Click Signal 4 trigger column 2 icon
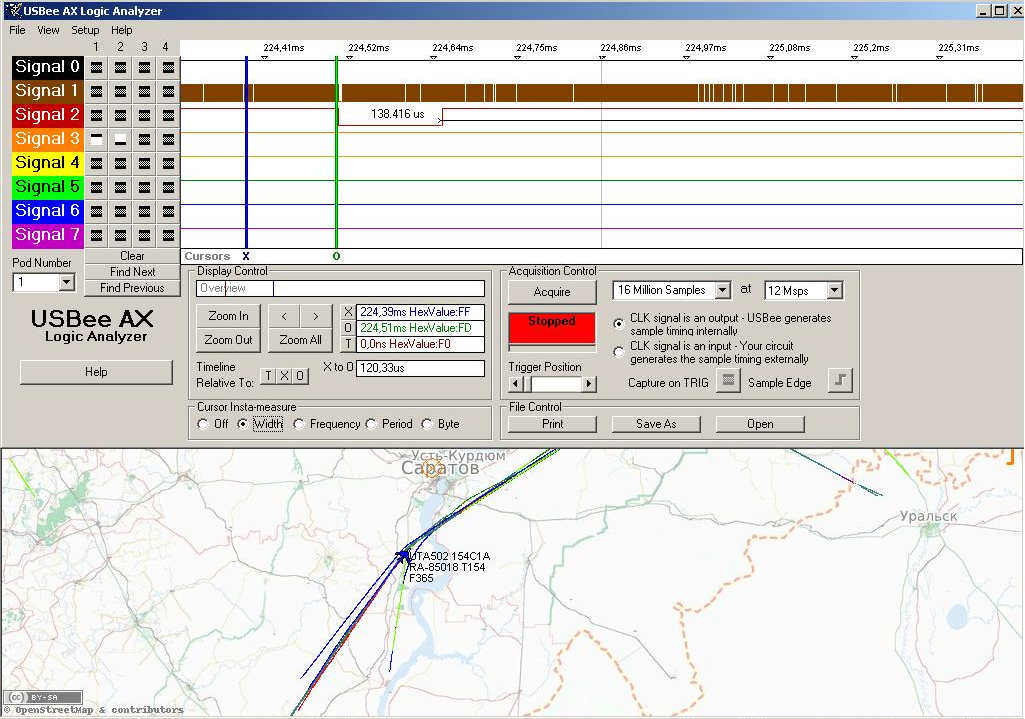 point(120,163)
